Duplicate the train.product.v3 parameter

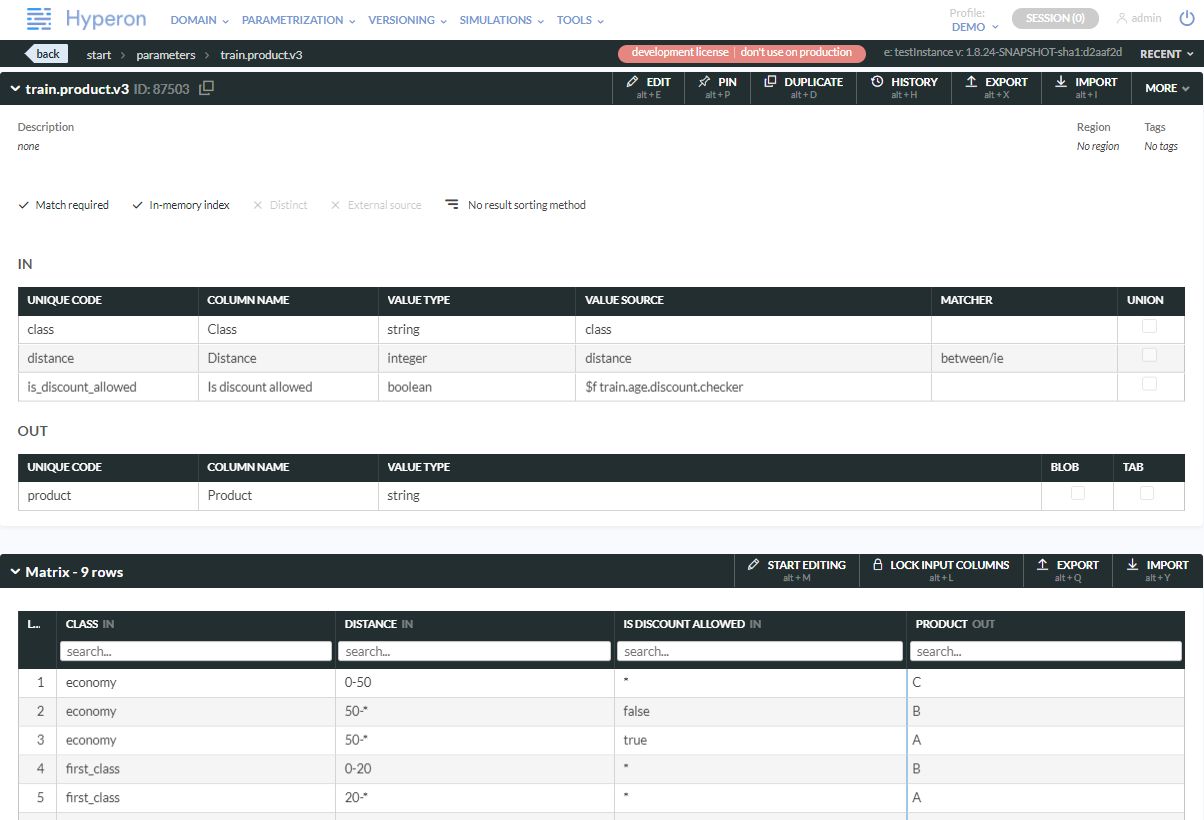[803, 88]
